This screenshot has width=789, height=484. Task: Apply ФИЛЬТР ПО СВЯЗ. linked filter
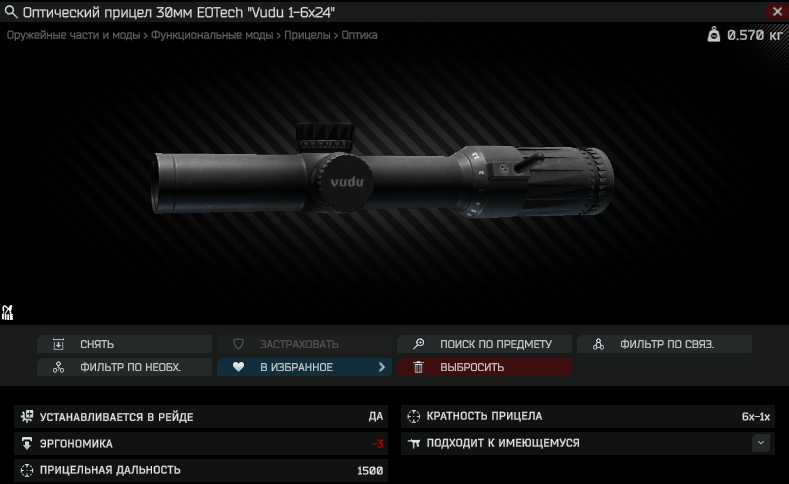(x=664, y=344)
